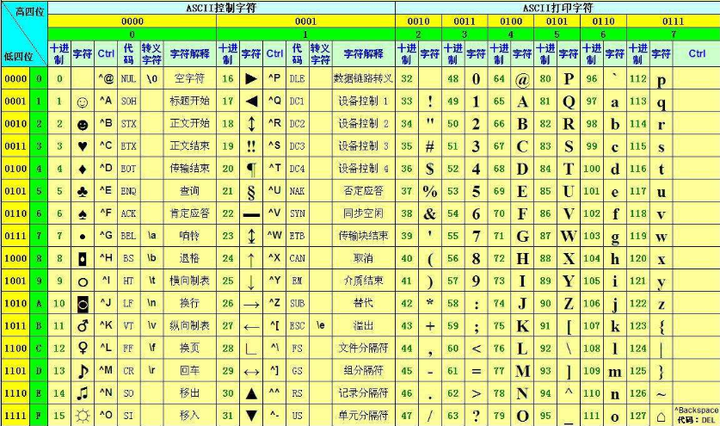Click the double music note beside ^N
This screenshot has height=426, width=720.
83,393
